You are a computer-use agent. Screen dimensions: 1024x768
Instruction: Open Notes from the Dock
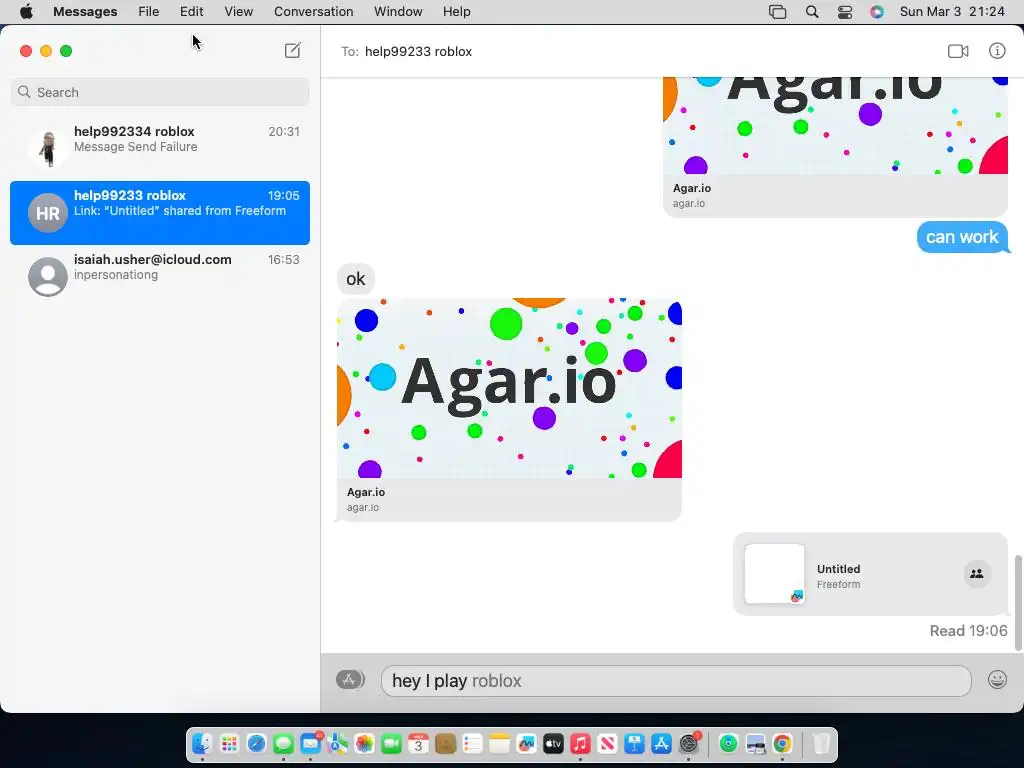499,744
